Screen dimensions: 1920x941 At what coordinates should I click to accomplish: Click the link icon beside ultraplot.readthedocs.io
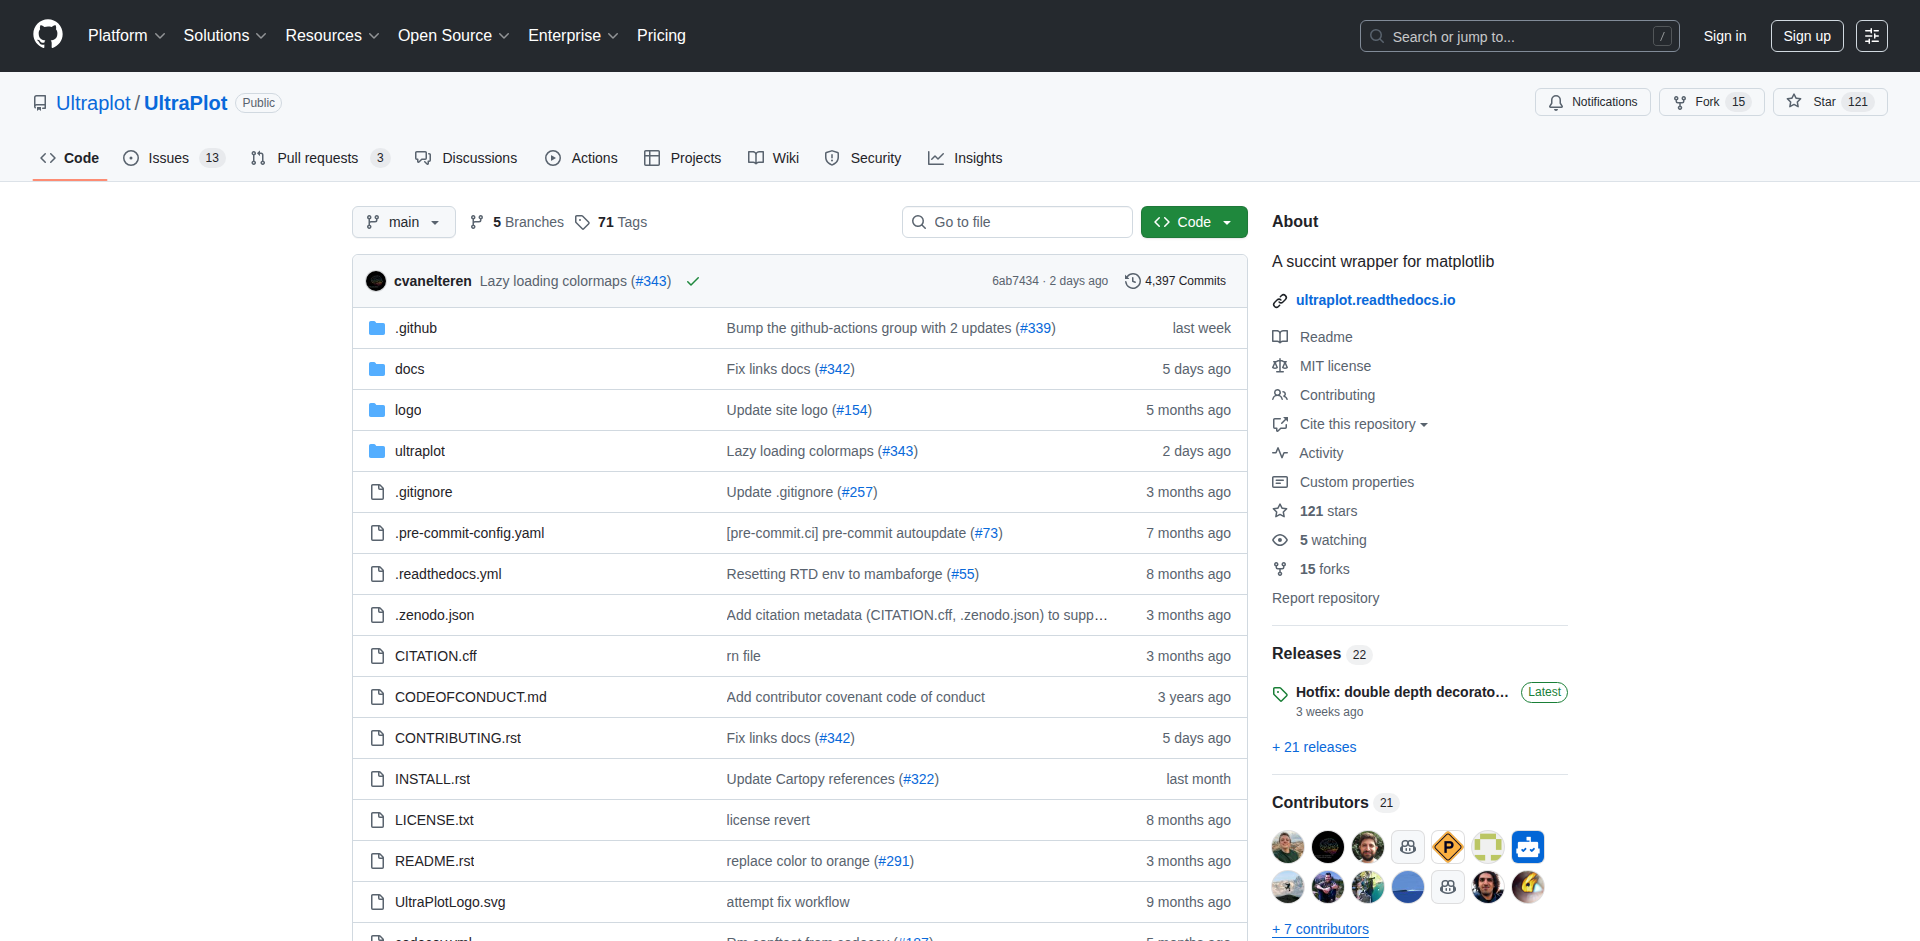[x=1280, y=300]
